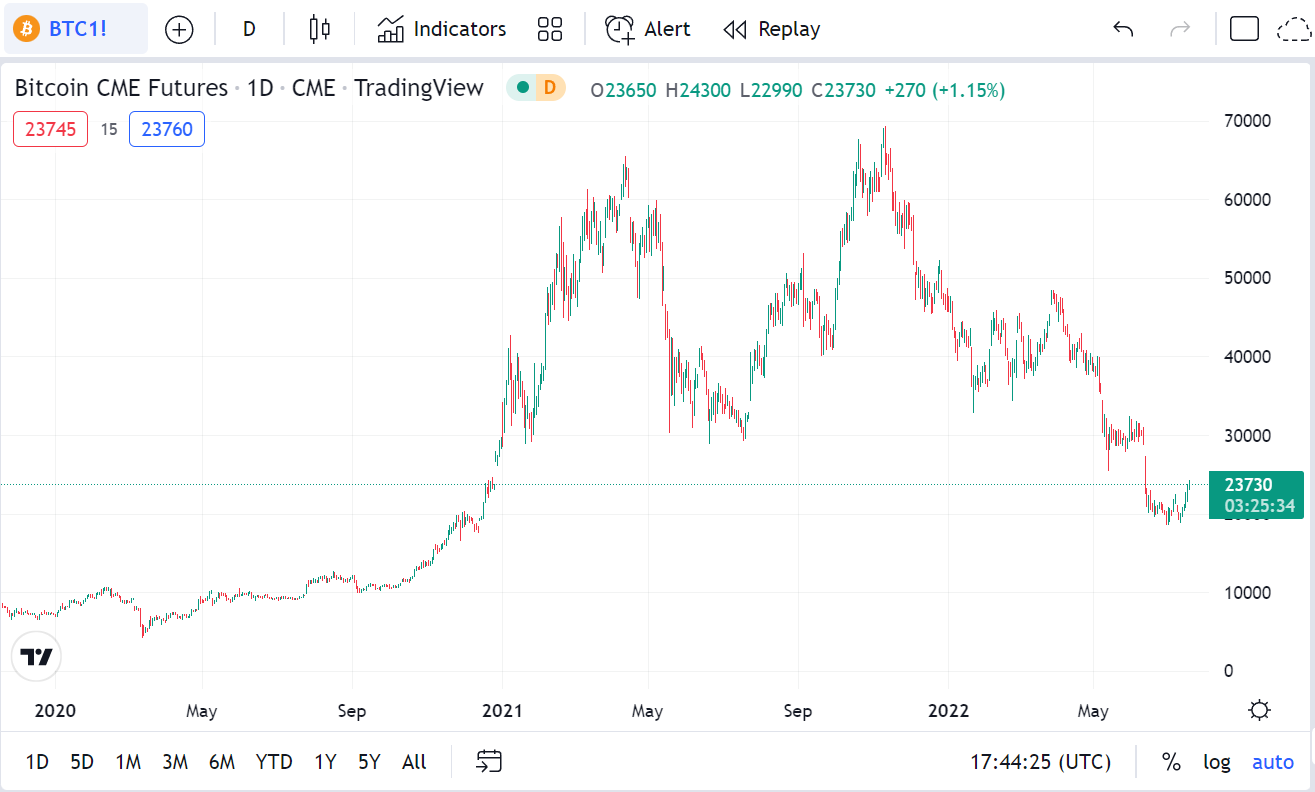Click the blue buy price 23760
Viewport: 1315px width, 792px height.
pos(167,129)
